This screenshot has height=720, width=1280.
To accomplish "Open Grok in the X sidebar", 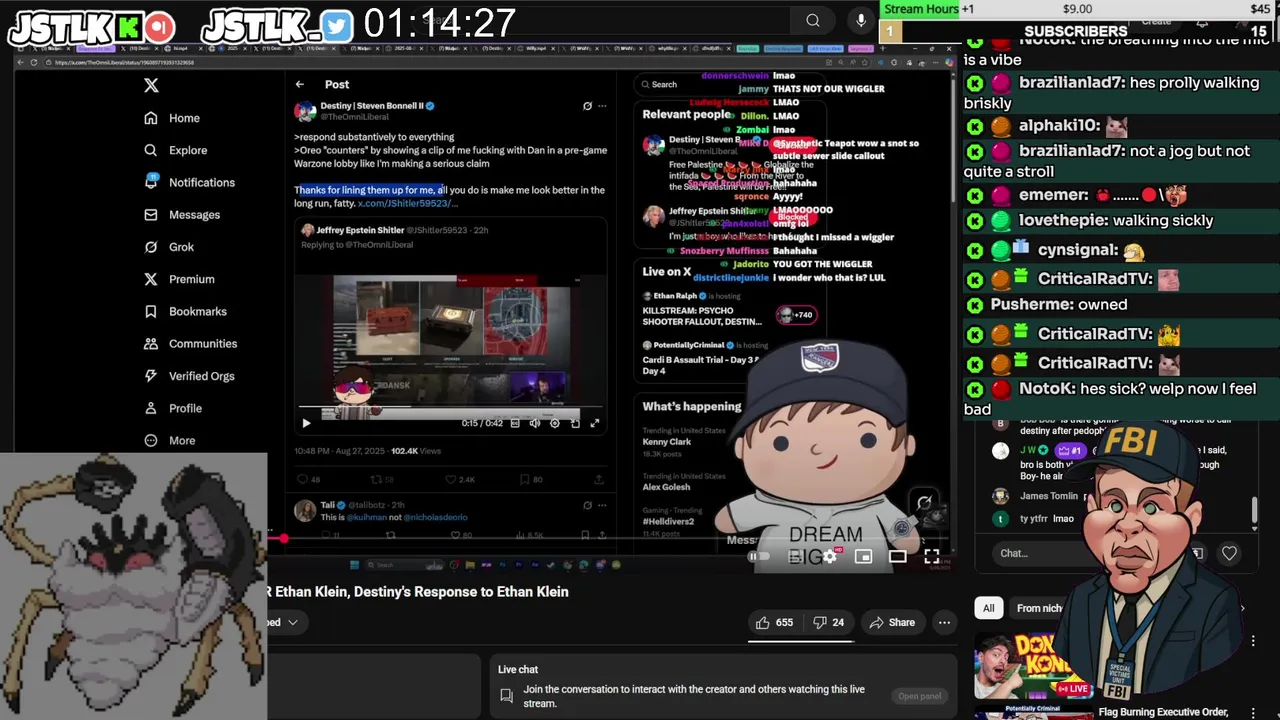I will 168,247.
